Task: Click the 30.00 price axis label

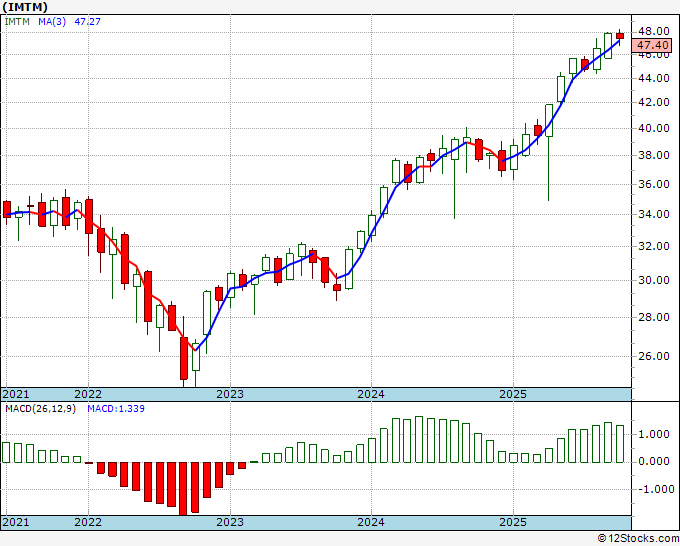Action: coord(654,280)
